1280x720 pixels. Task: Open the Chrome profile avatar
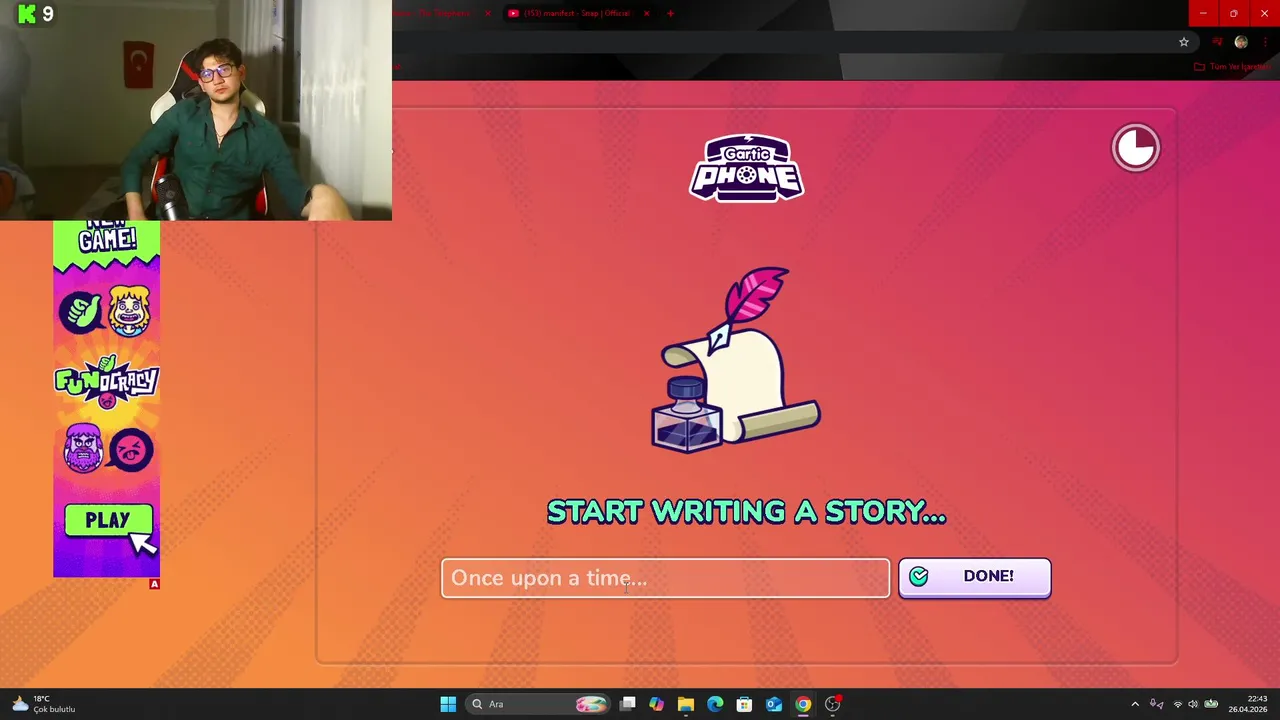point(1241,42)
